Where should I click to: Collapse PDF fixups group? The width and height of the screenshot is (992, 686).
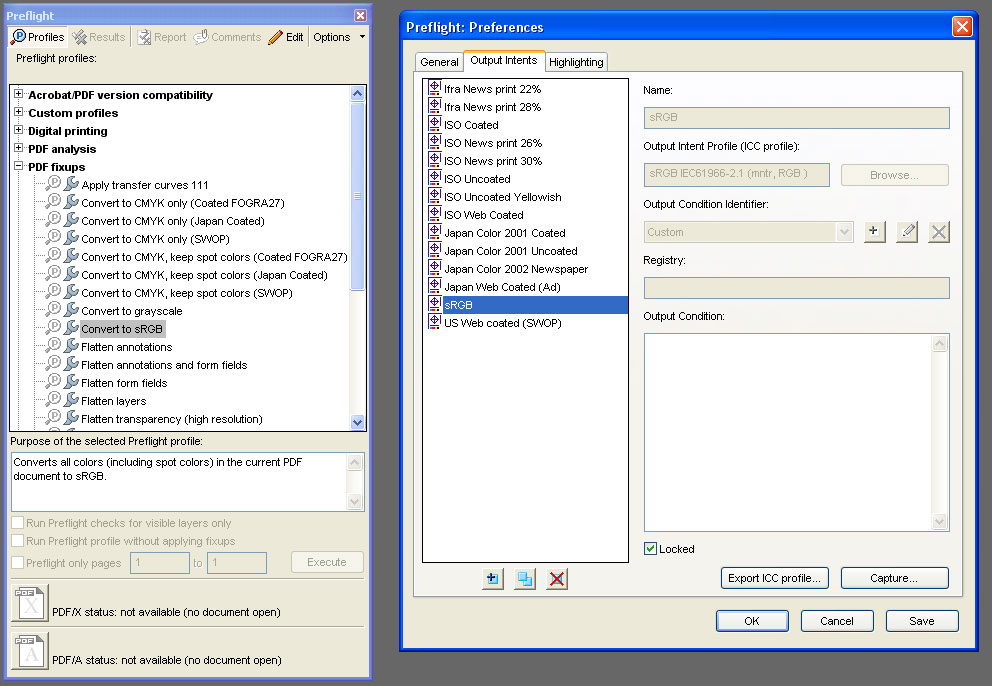pyautogui.click(x=18, y=166)
